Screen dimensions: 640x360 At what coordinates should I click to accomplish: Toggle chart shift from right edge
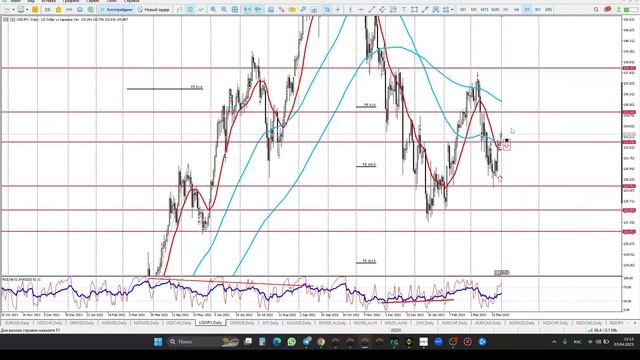coord(258,9)
